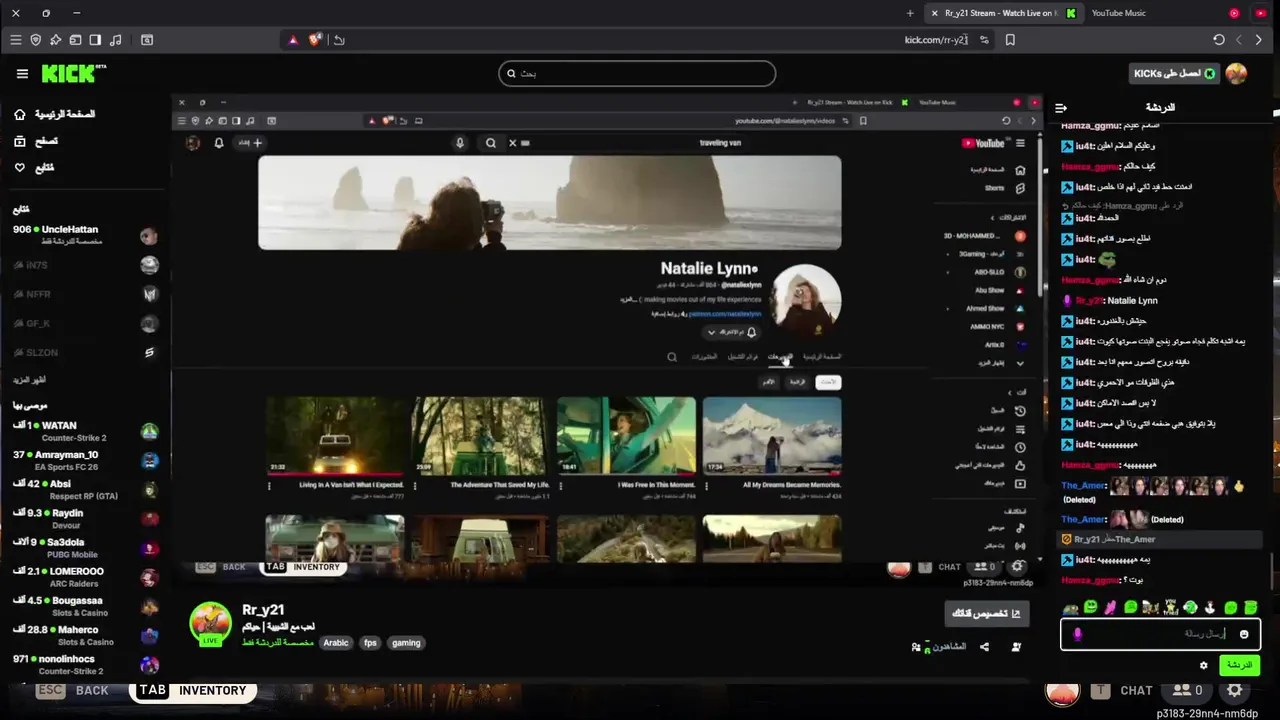The image size is (1280, 720).
Task: Click the purple triangle extension icon
Action: coord(293,40)
